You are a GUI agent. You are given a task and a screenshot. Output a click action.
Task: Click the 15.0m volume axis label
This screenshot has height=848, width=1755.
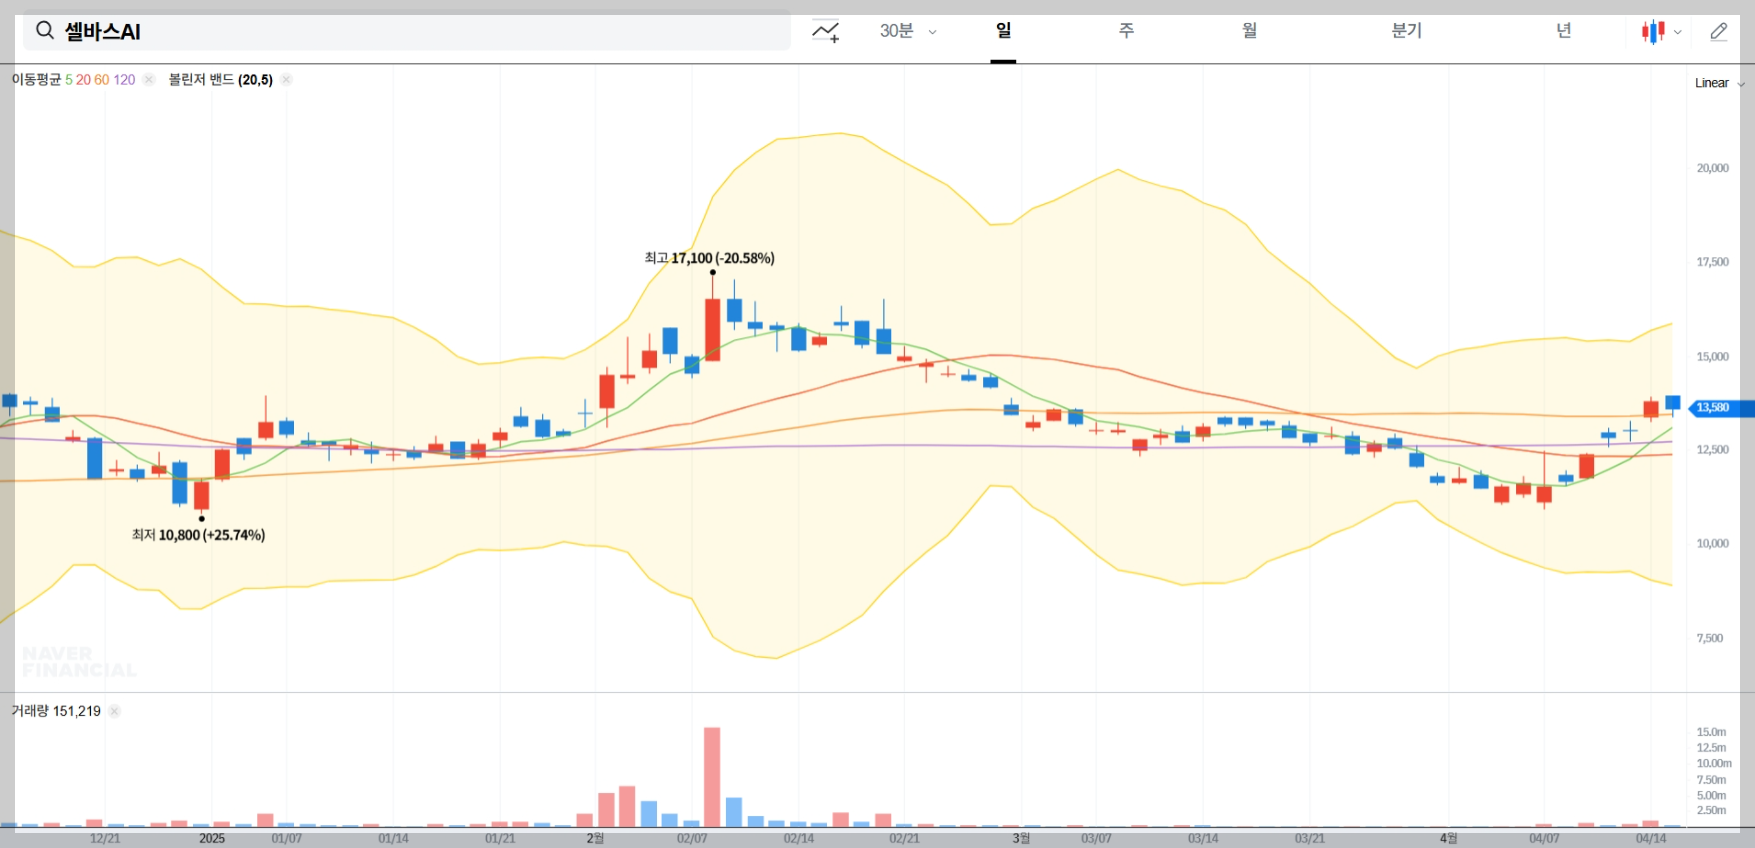(x=1711, y=732)
